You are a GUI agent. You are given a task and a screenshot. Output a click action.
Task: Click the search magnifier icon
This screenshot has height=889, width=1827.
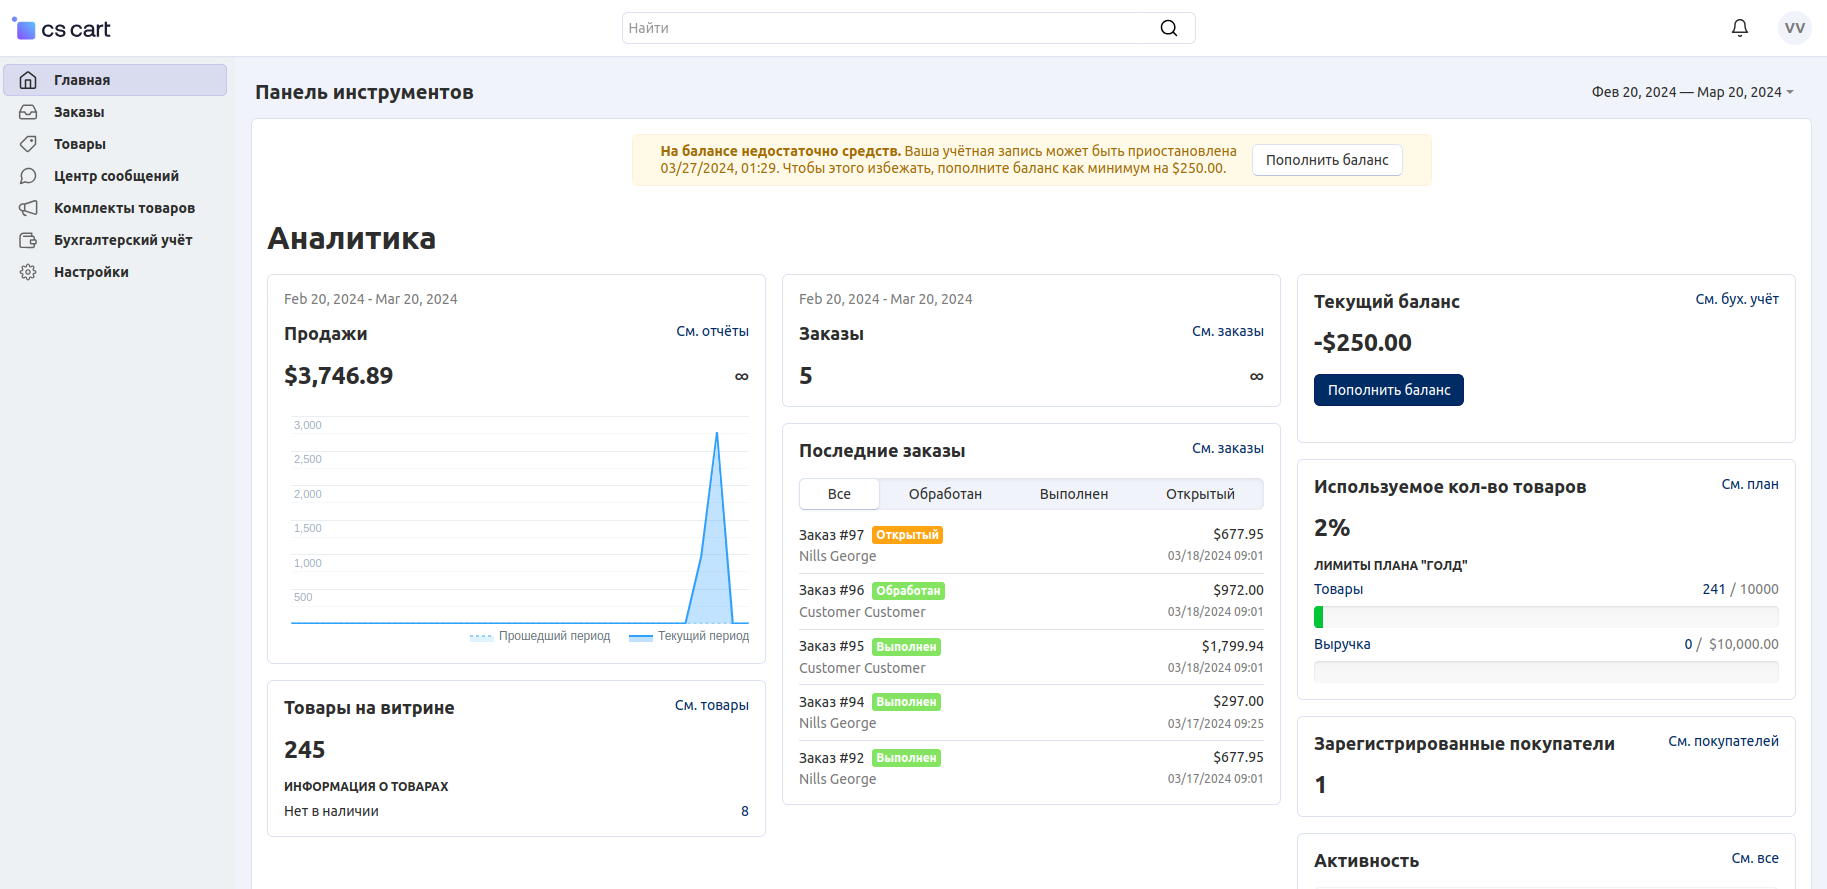click(1168, 28)
